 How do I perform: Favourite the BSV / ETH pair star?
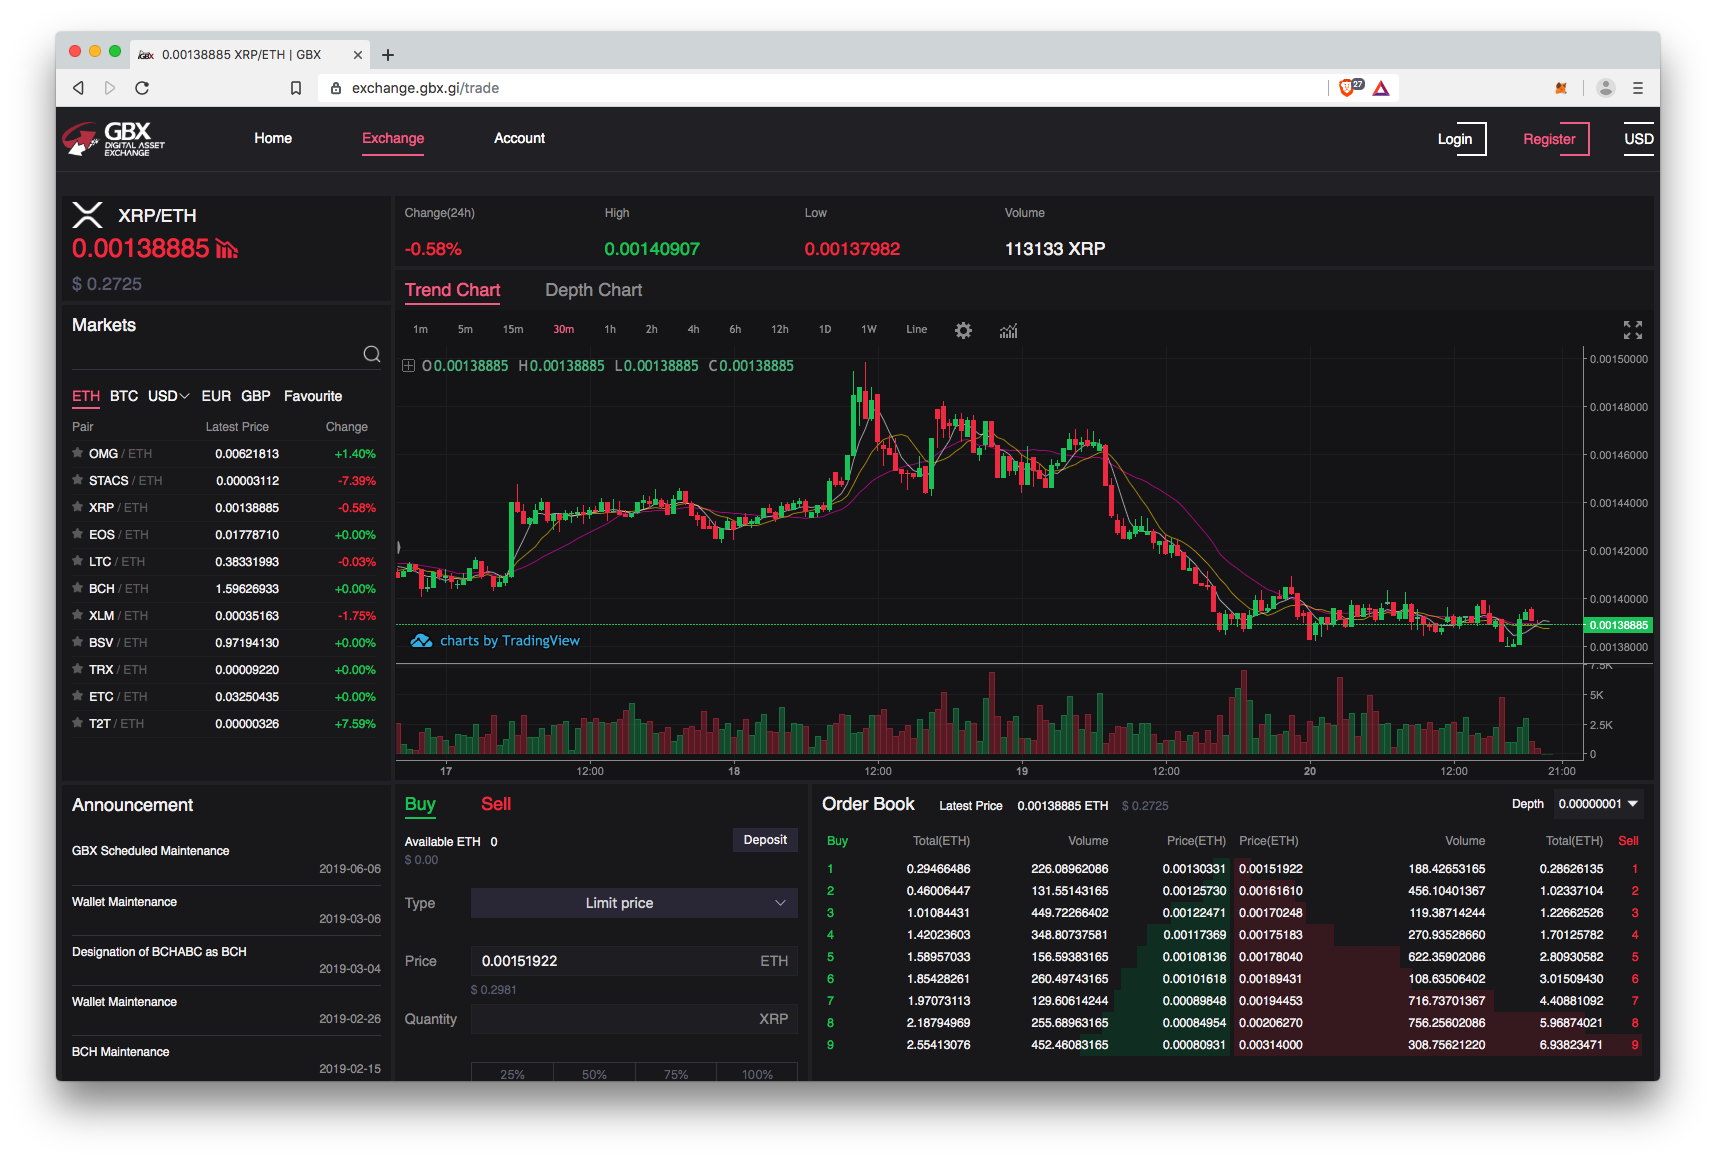click(77, 642)
